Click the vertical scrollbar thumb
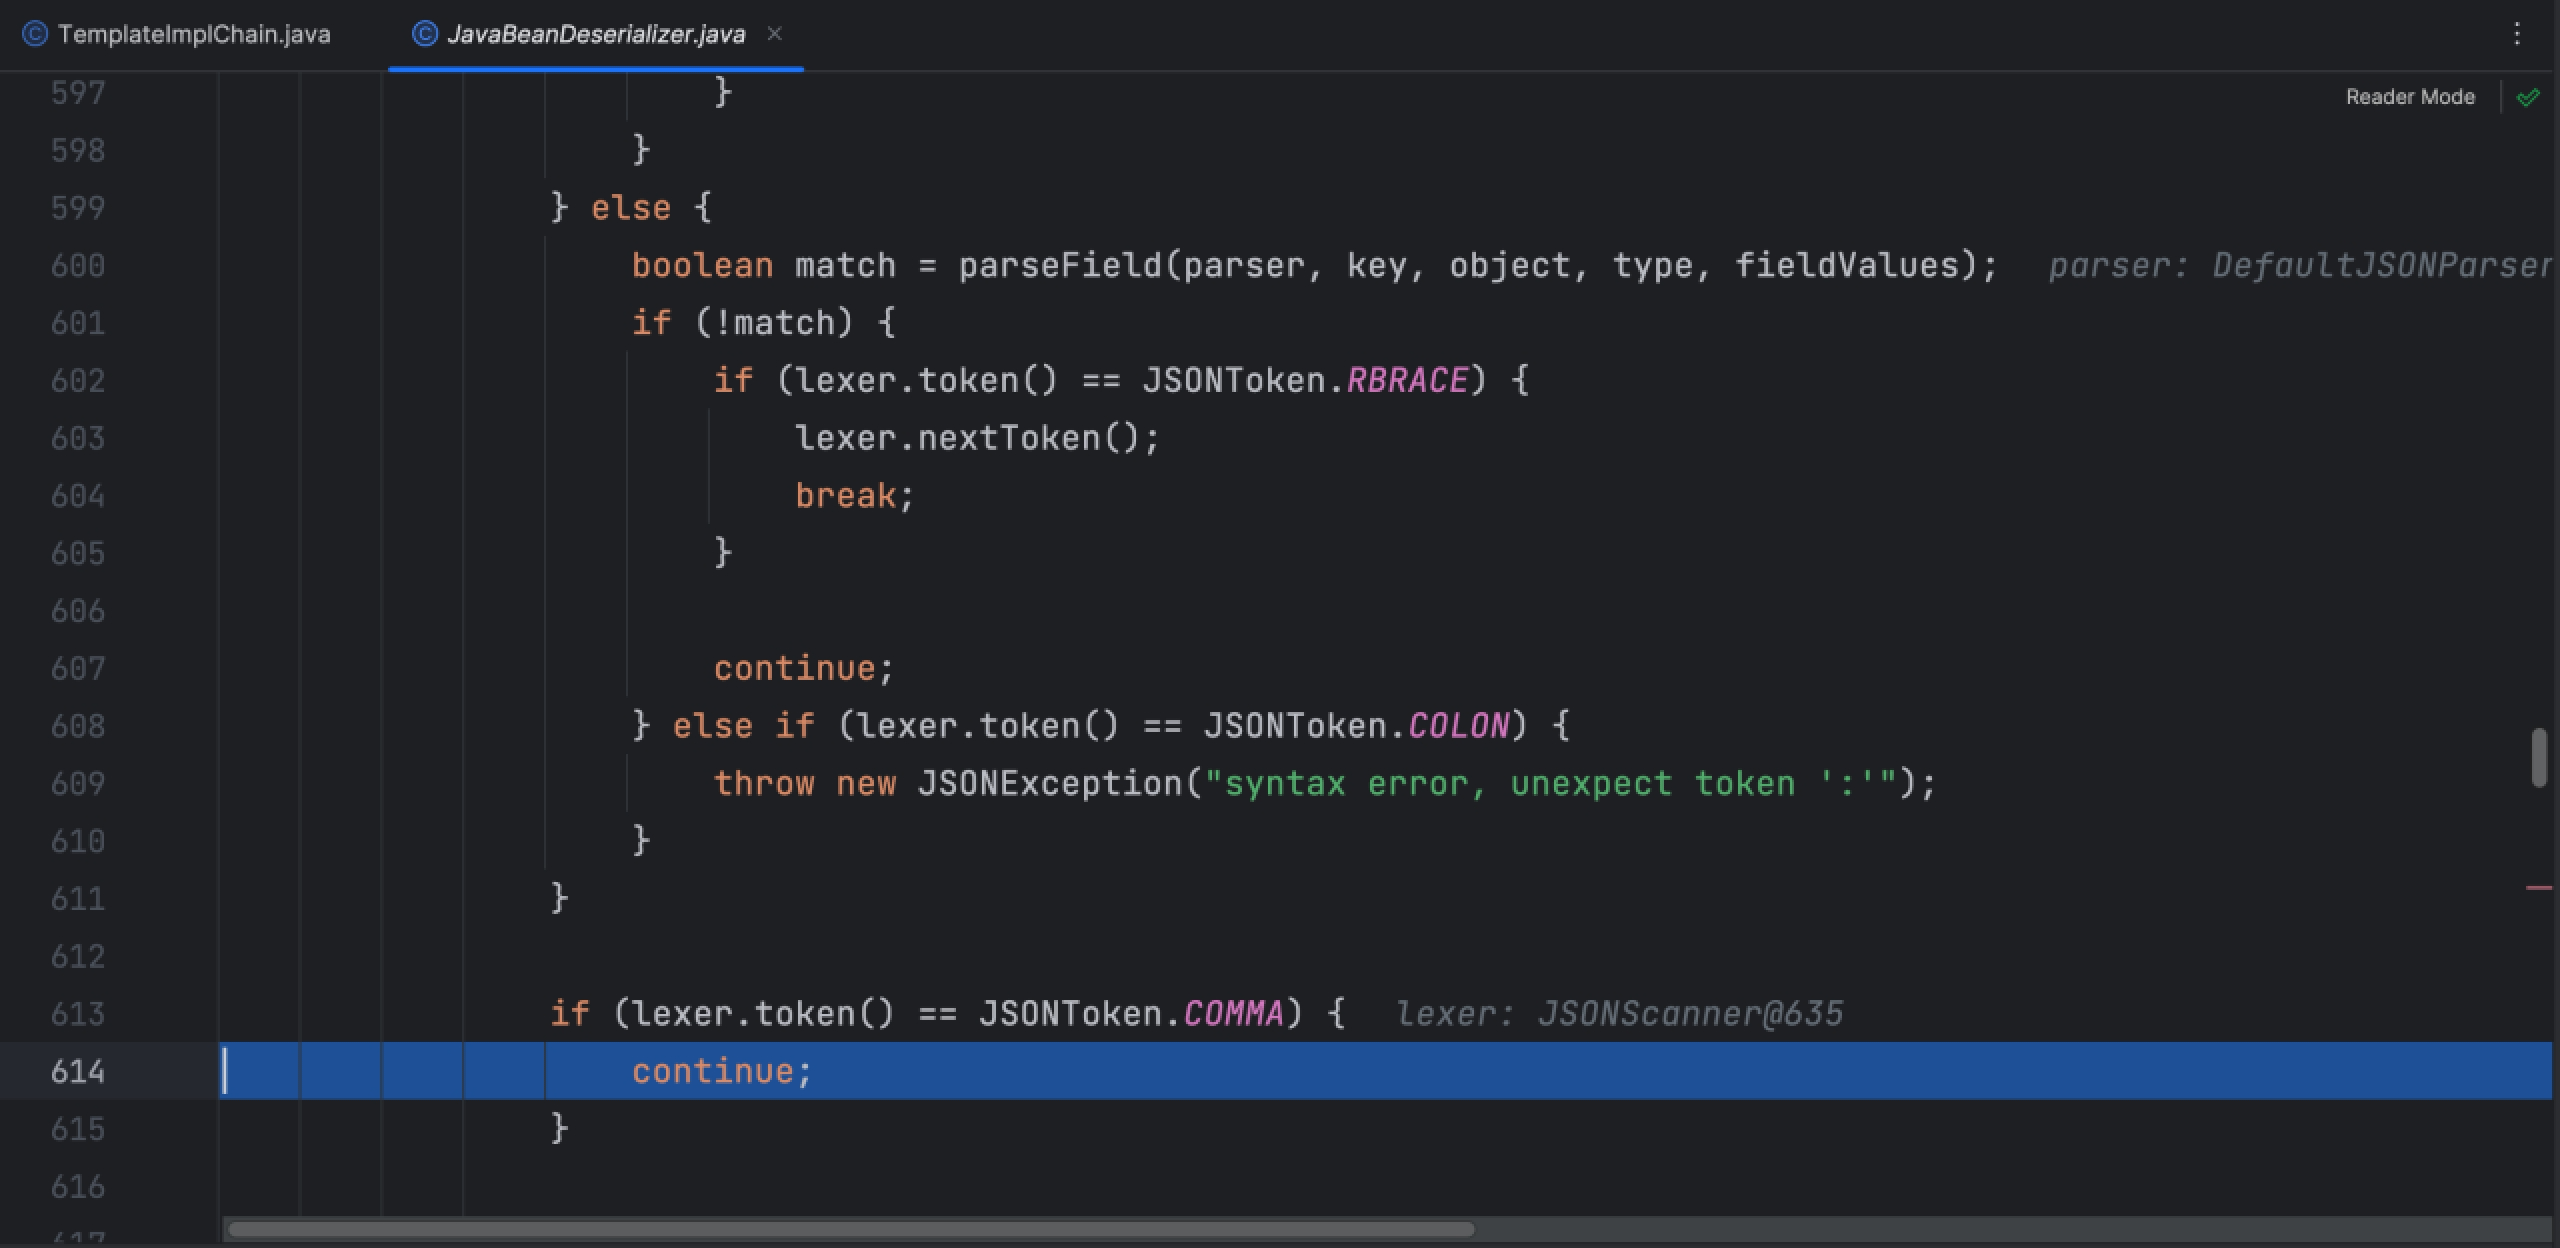 click(x=2539, y=758)
